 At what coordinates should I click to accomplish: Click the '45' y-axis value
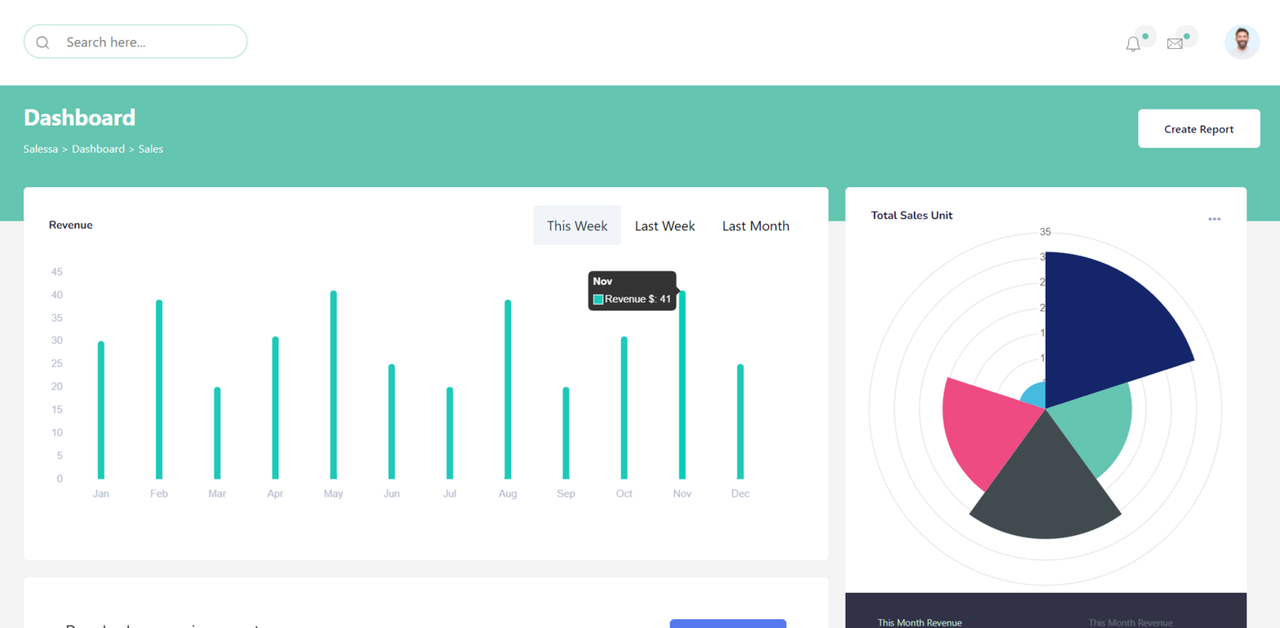57,272
